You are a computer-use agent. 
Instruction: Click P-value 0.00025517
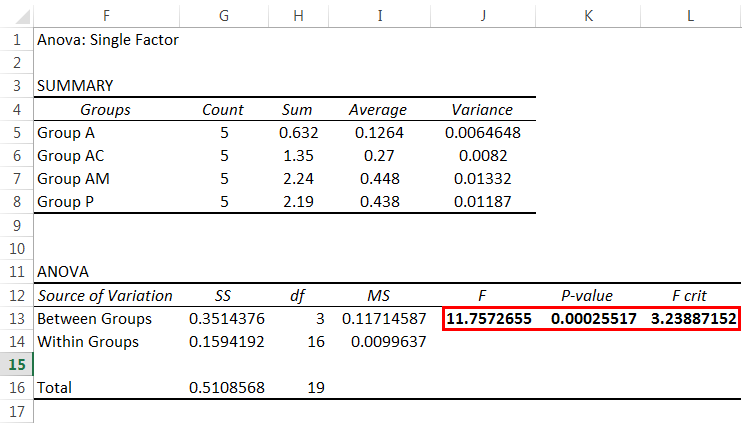pyautogui.click(x=594, y=318)
